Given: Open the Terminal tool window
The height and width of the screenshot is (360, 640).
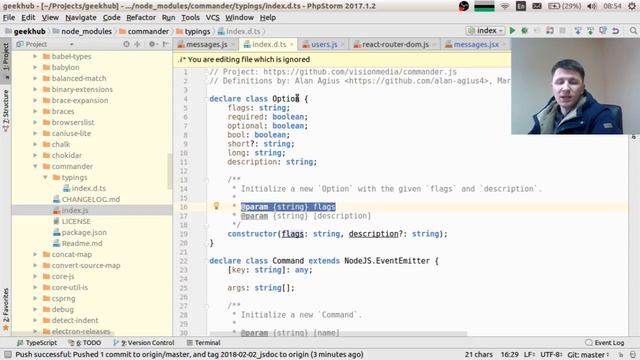Looking at the screenshot, I should (203, 342).
